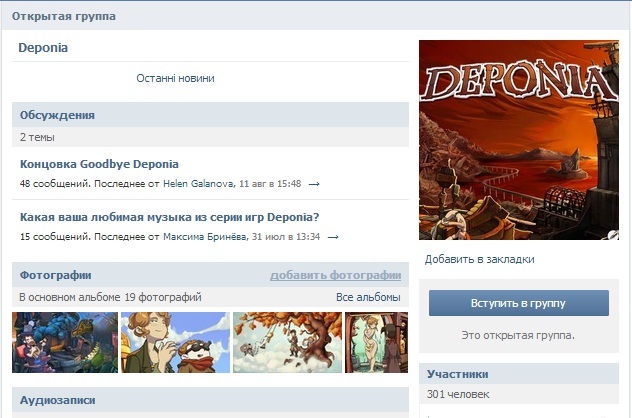Image resolution: width=632 pixels, height=418 pixels.
Task: Join the group with Вступить в группу
Action: point(519,303)
